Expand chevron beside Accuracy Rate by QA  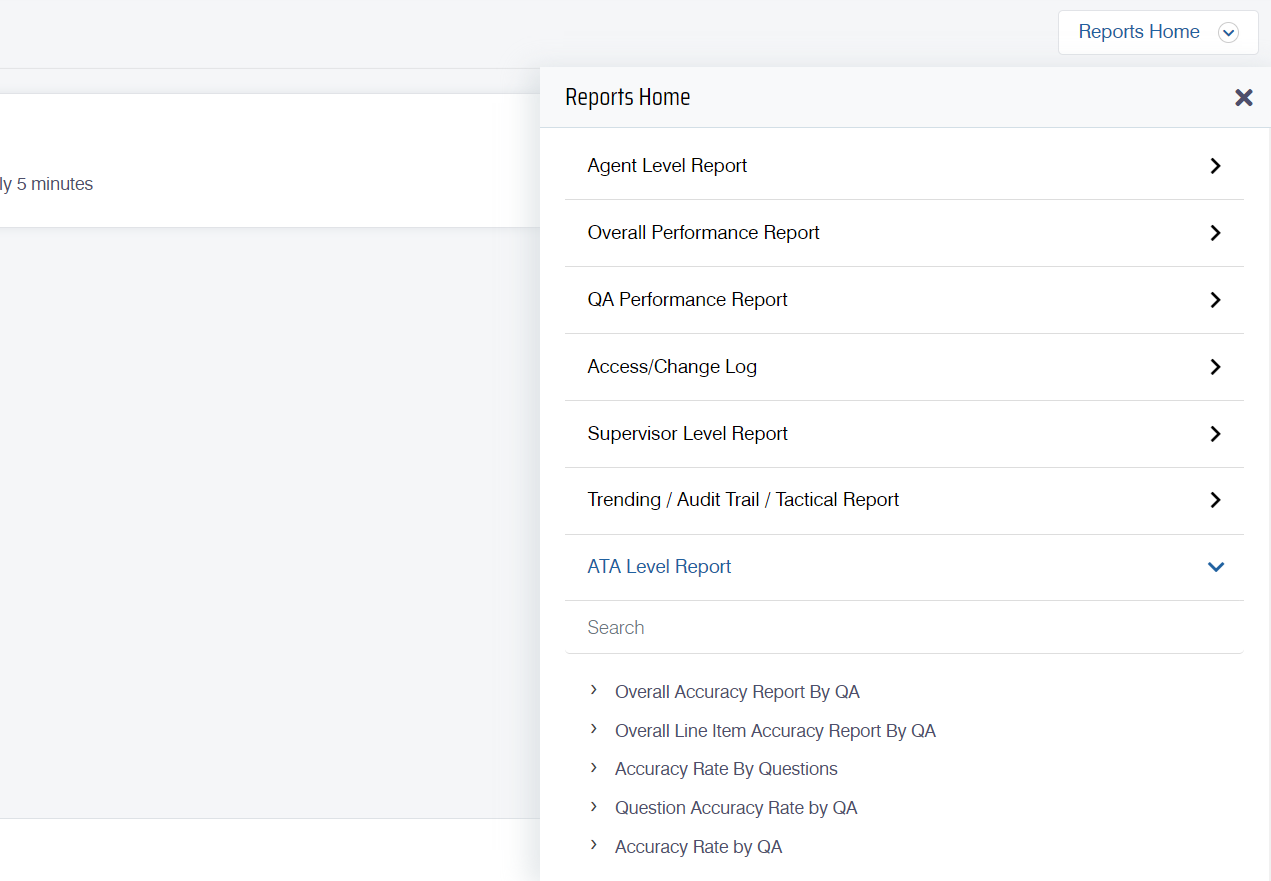pyautogui.click(x=594, y=845)
